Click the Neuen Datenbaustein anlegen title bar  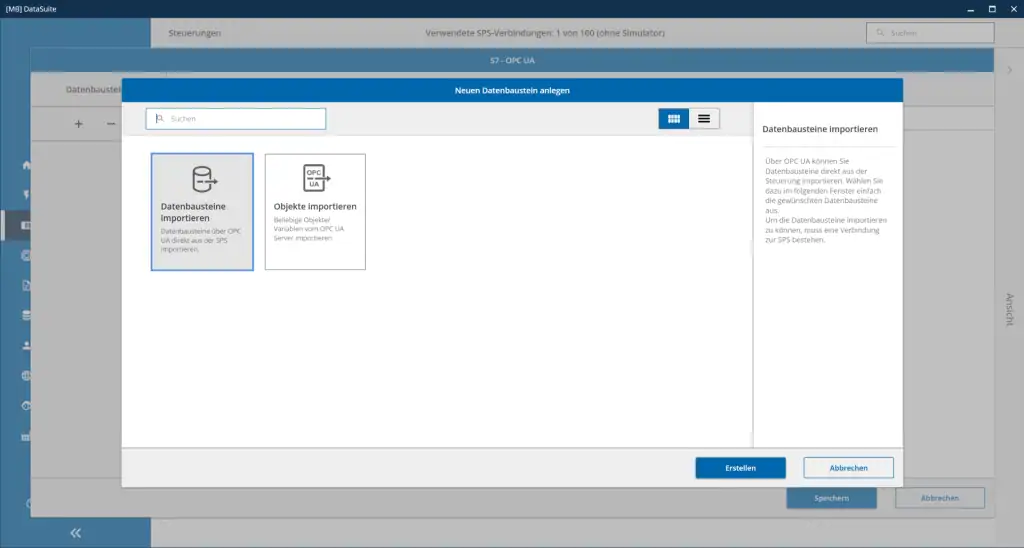[512, 90]
